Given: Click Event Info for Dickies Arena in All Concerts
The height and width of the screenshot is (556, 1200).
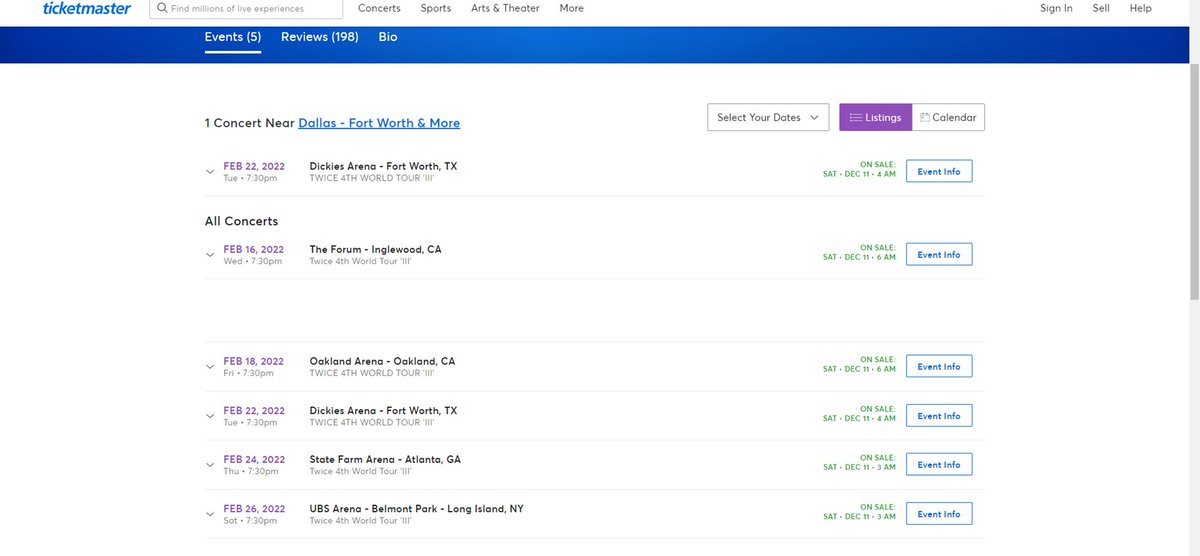Looking at the screenshot, I should [x=939, y=415].
